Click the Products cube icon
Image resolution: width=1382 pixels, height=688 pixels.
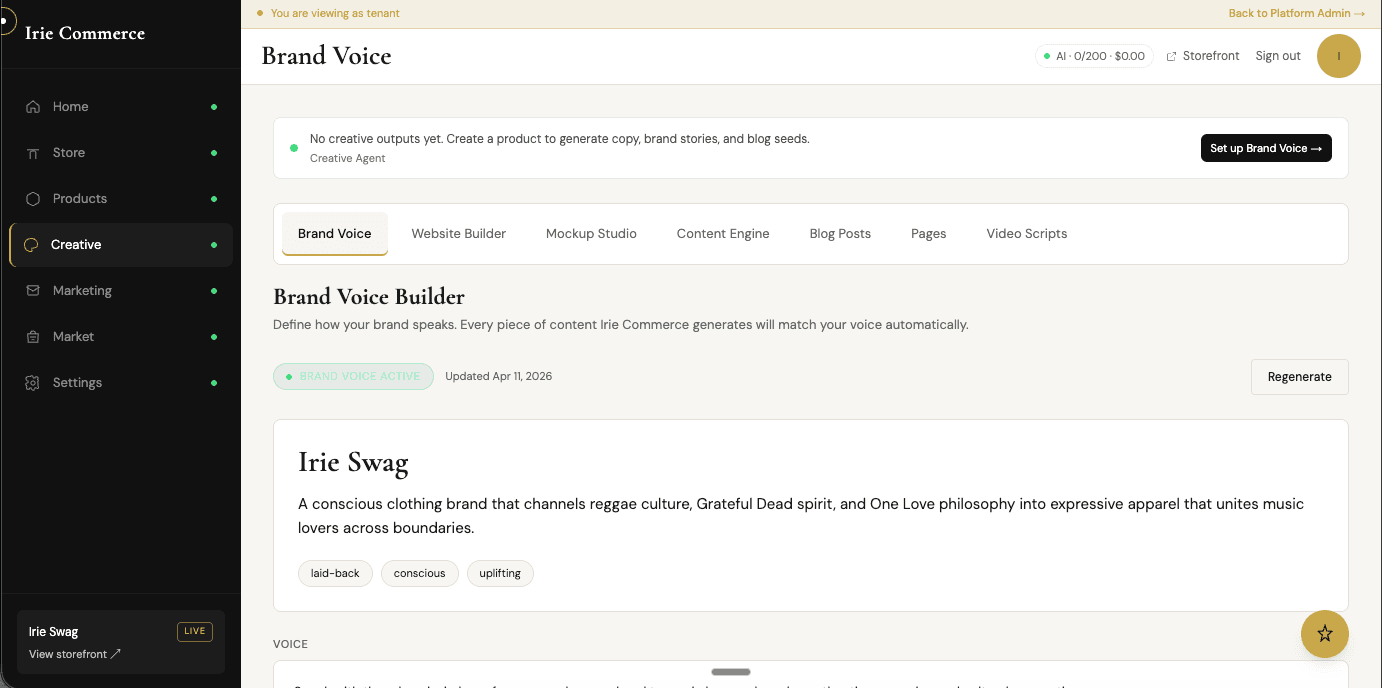(x=33, y=199)
